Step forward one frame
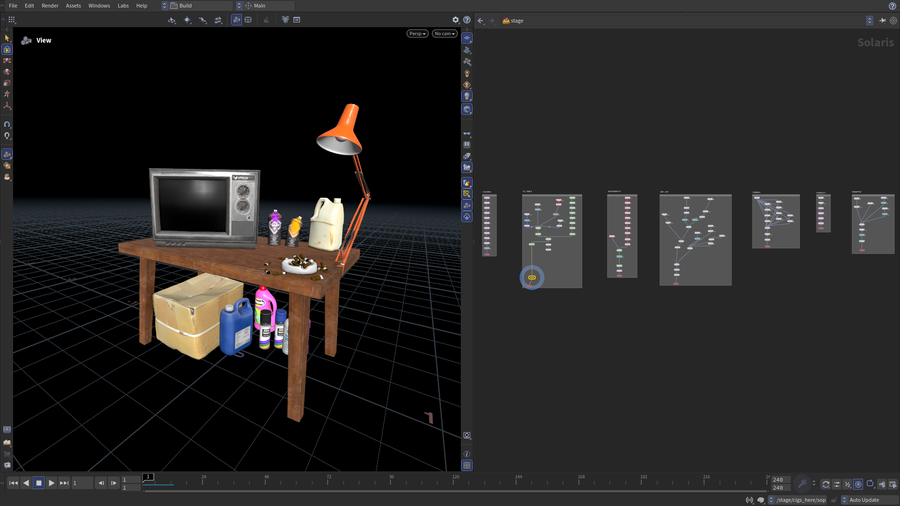900x506 pixels. click(114, 483)
